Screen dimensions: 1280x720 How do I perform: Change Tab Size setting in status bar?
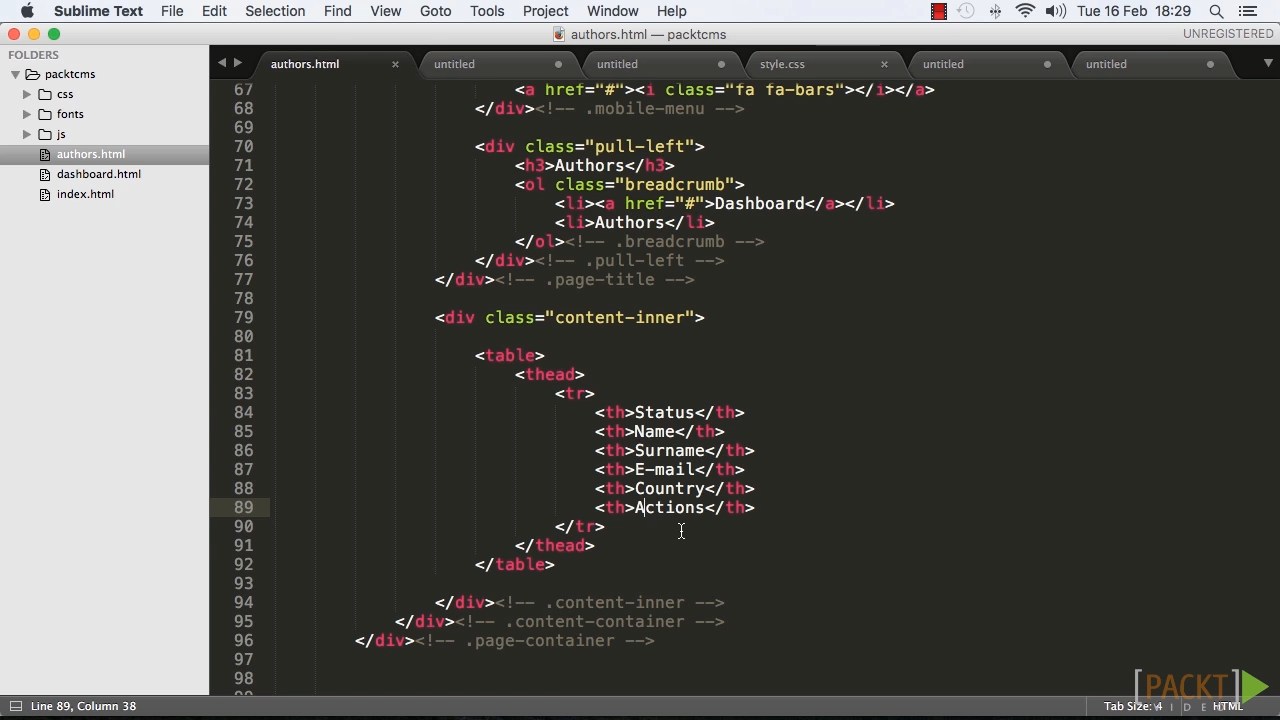click(1133, 706)
